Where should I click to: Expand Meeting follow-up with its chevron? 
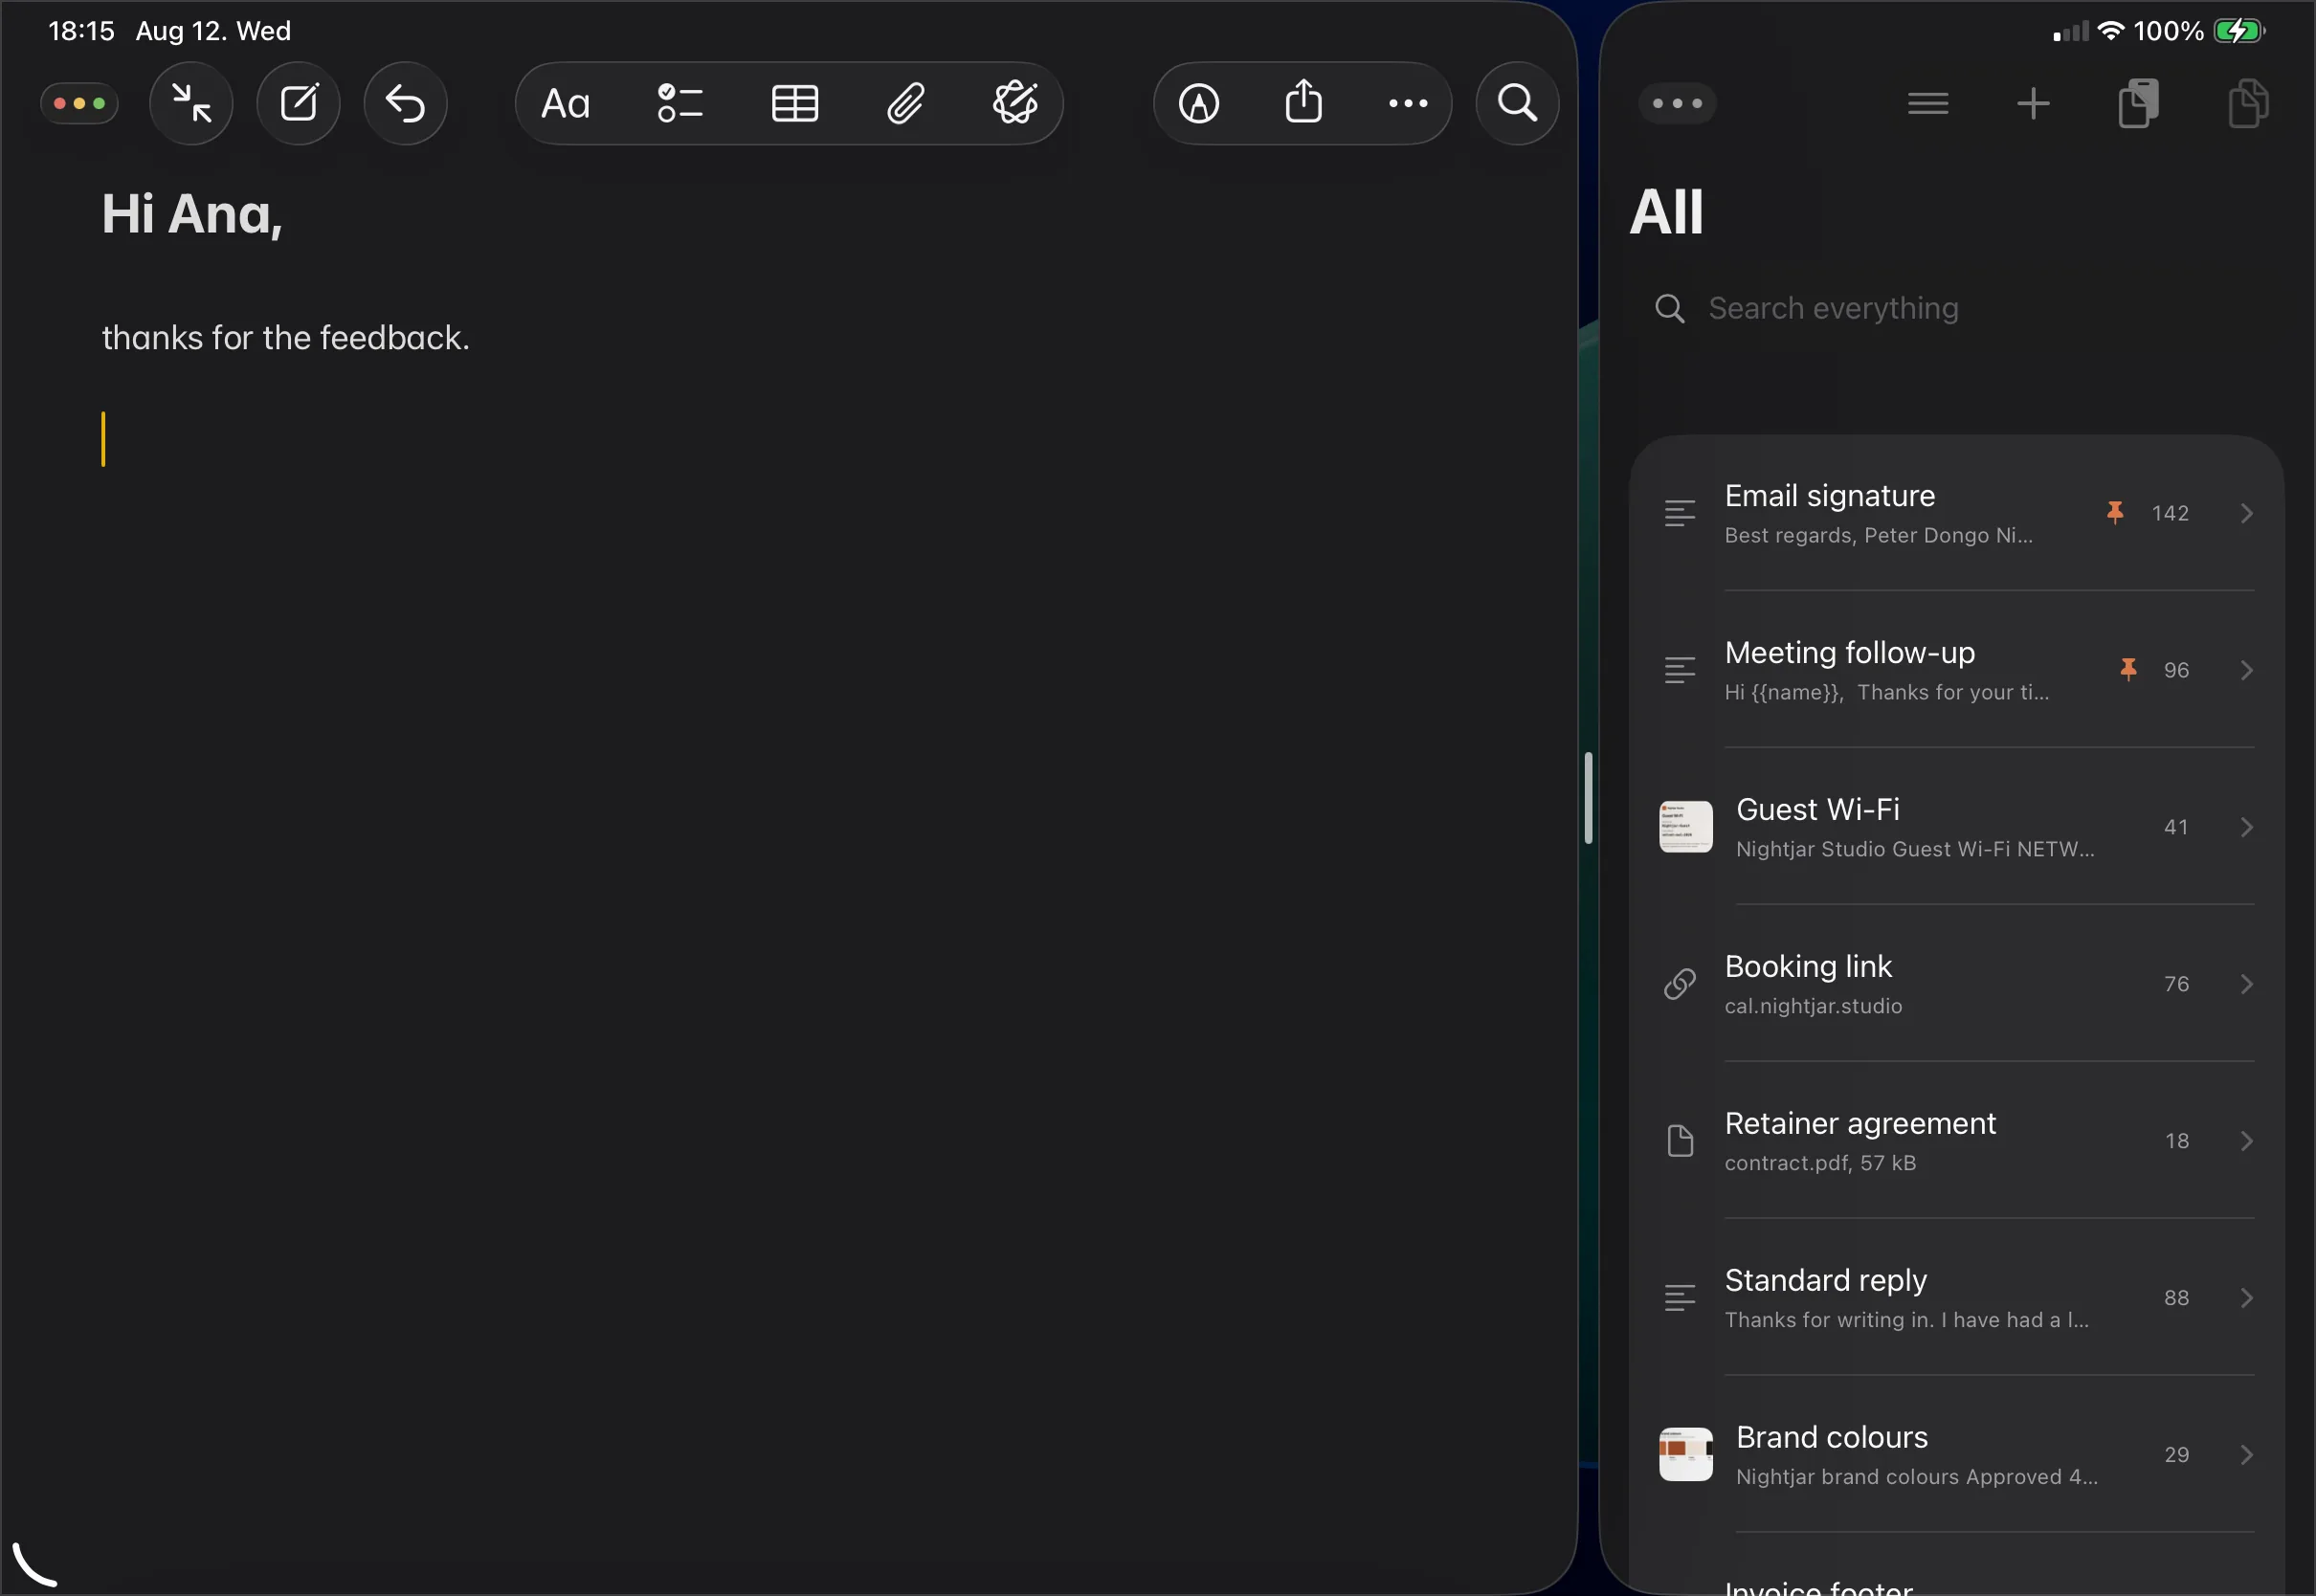[2247, 670]
